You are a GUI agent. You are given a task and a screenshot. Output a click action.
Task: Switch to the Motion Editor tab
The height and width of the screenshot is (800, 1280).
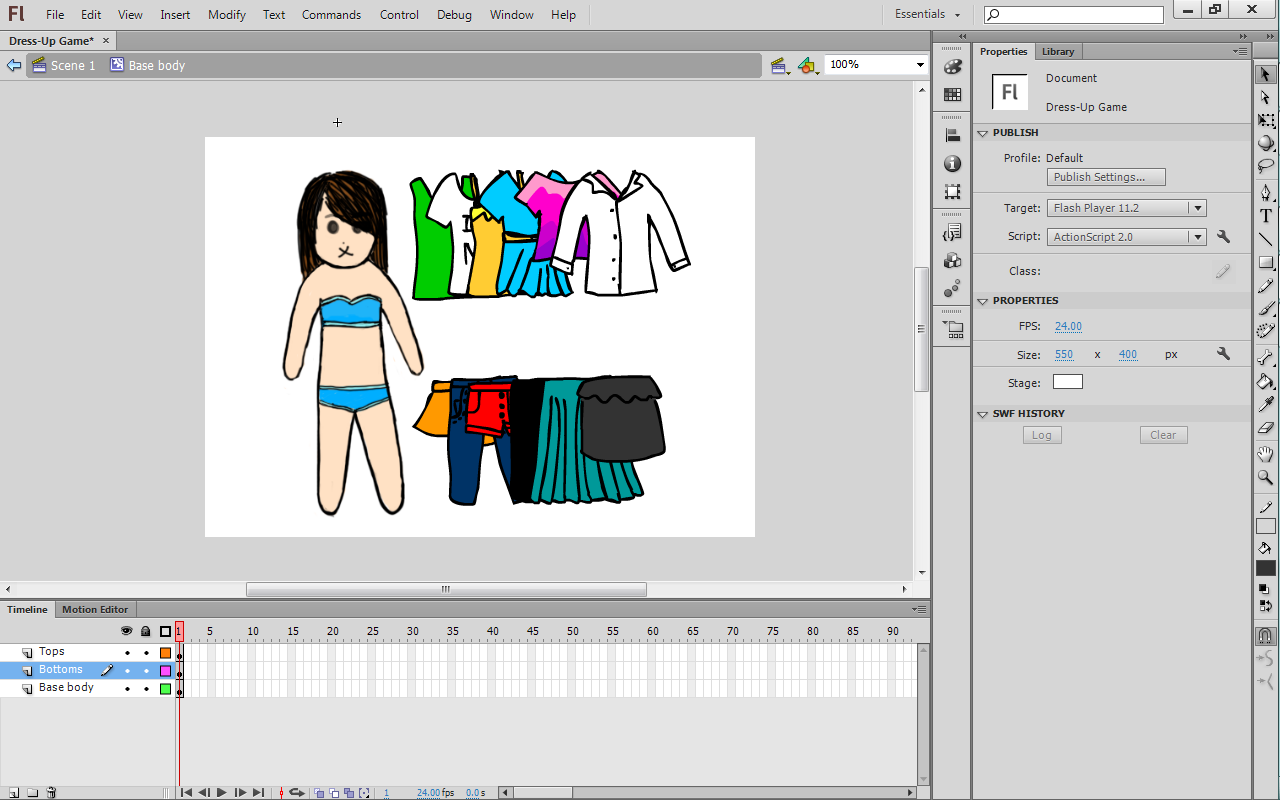(x=95, y=609)
